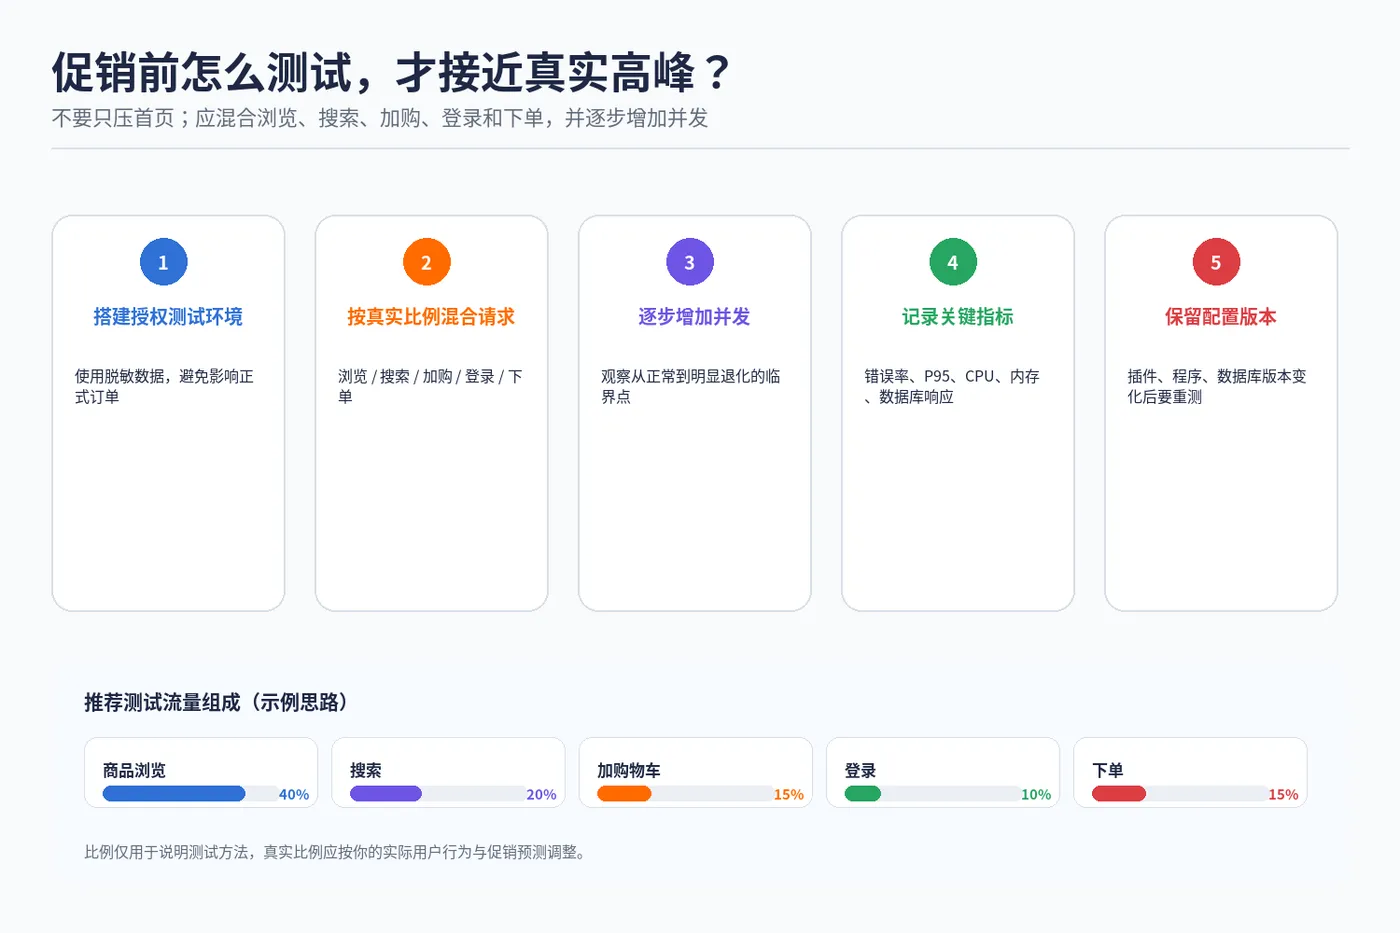Click the 40% value for 商品浏览
The height and width of the screenshot is (933, 1400).
point(294,795)
